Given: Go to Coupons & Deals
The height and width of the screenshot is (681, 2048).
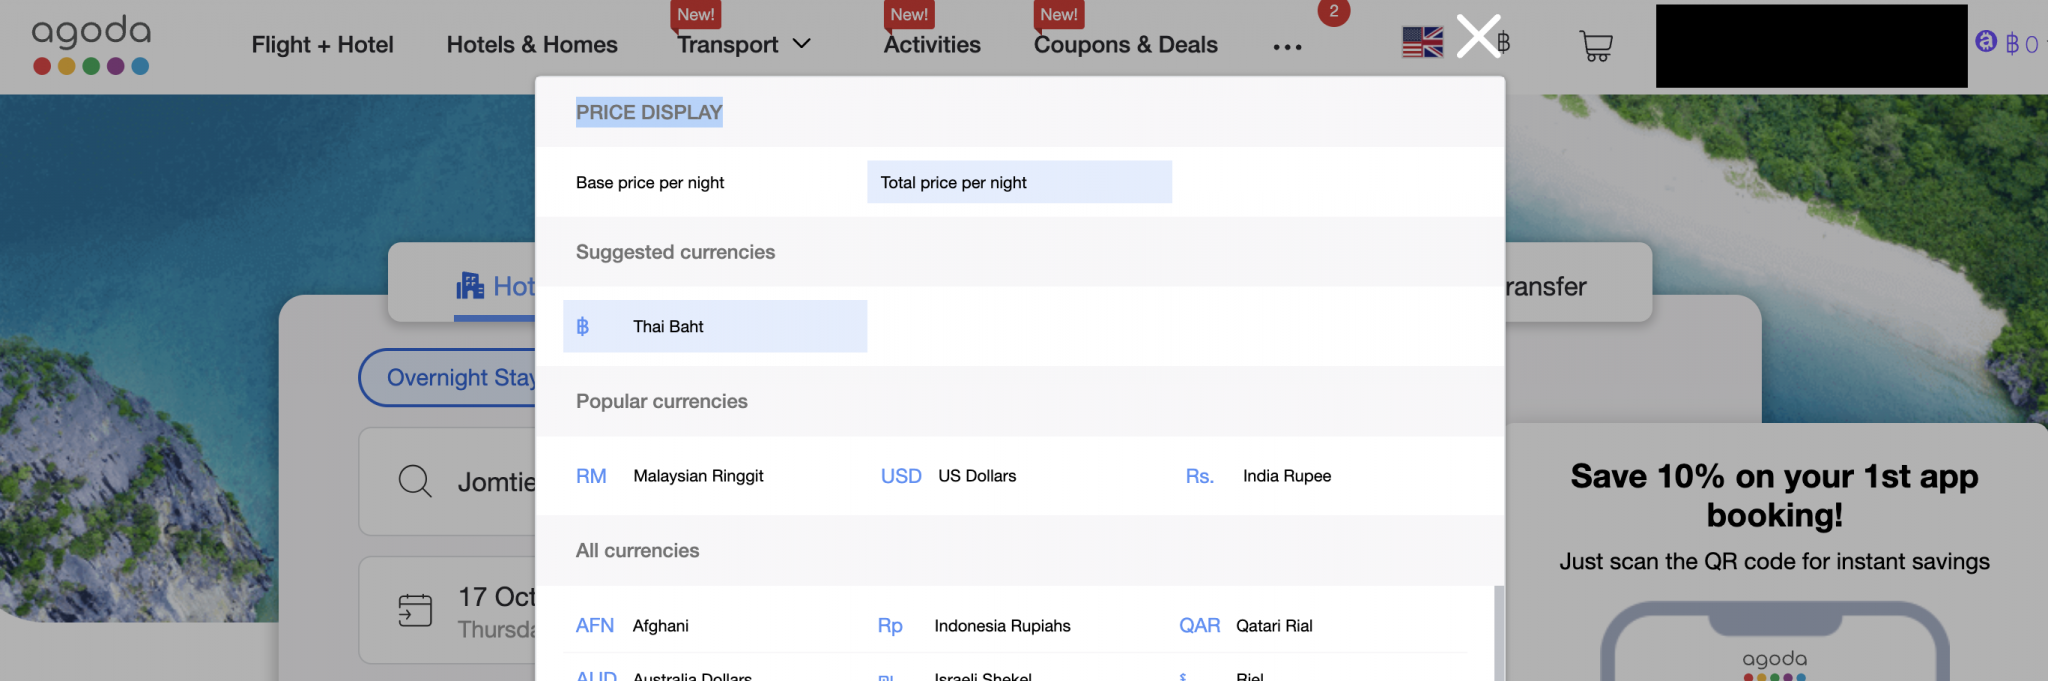Looking at the screenshot, I should (x=1126, y=45).
